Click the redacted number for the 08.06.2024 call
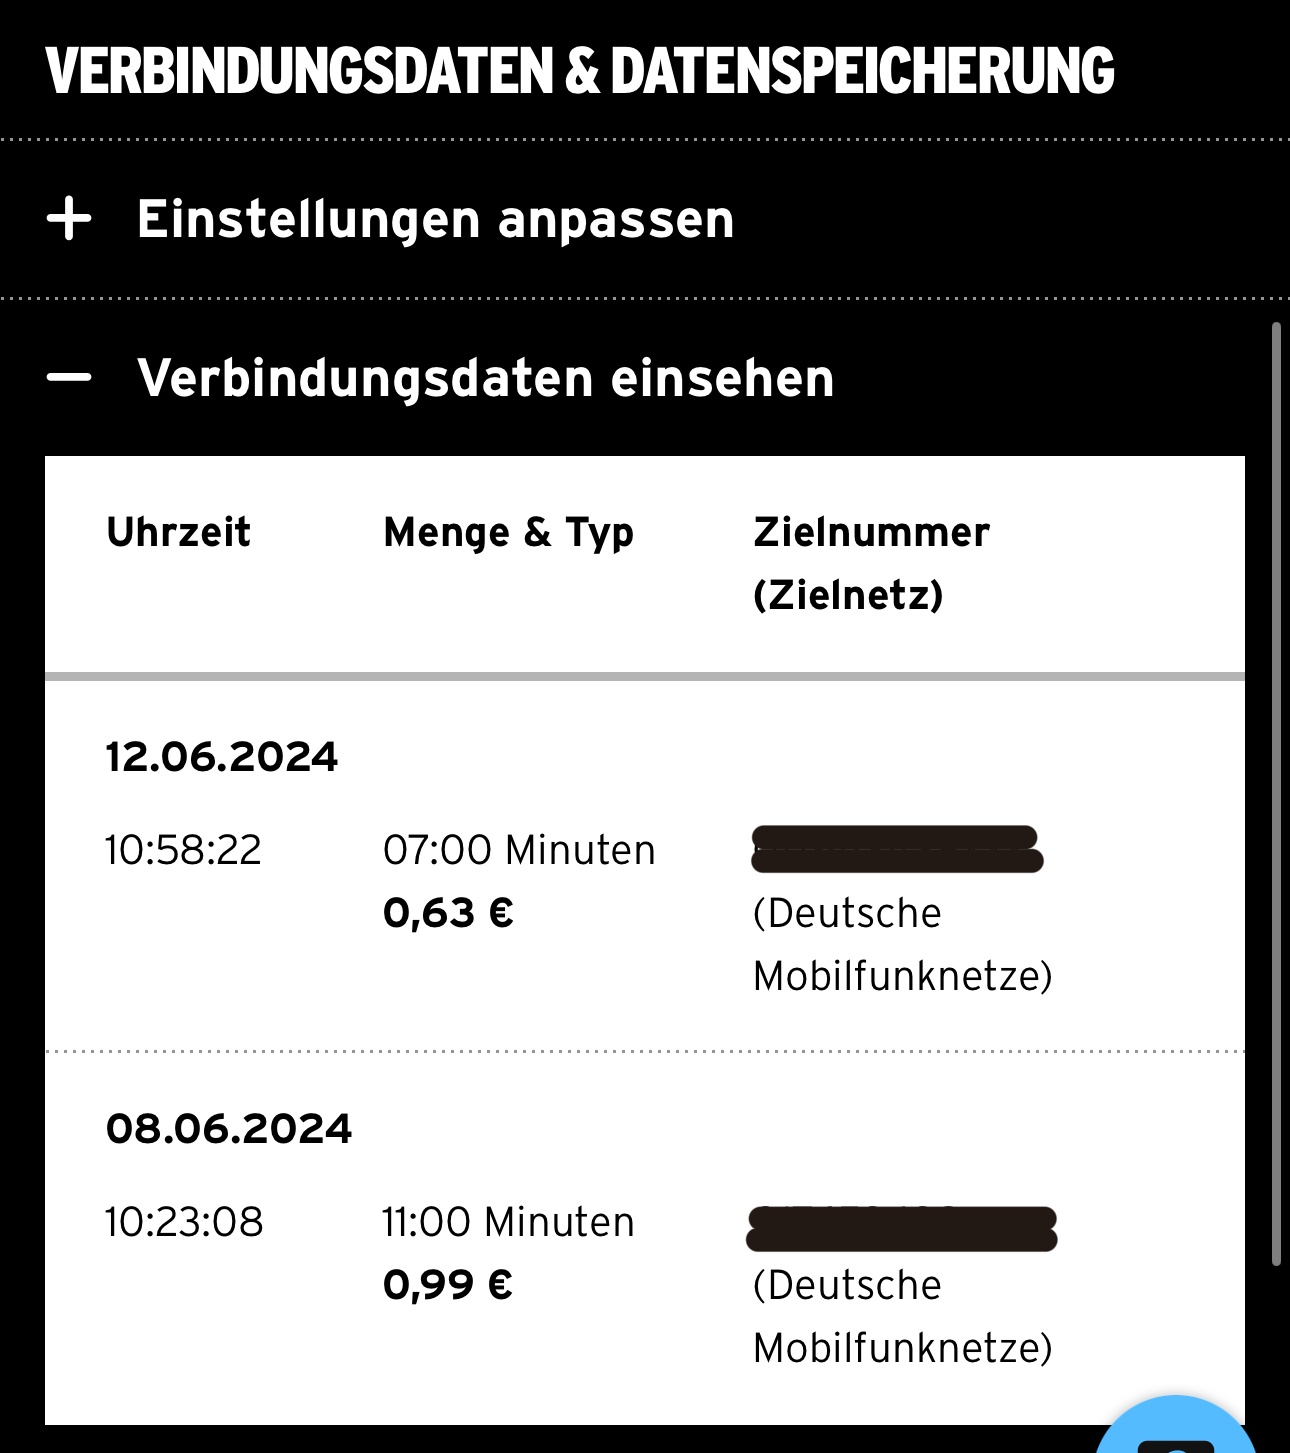The height and width of the screenshot is (1453, 1290). (x=902, y=1229)
